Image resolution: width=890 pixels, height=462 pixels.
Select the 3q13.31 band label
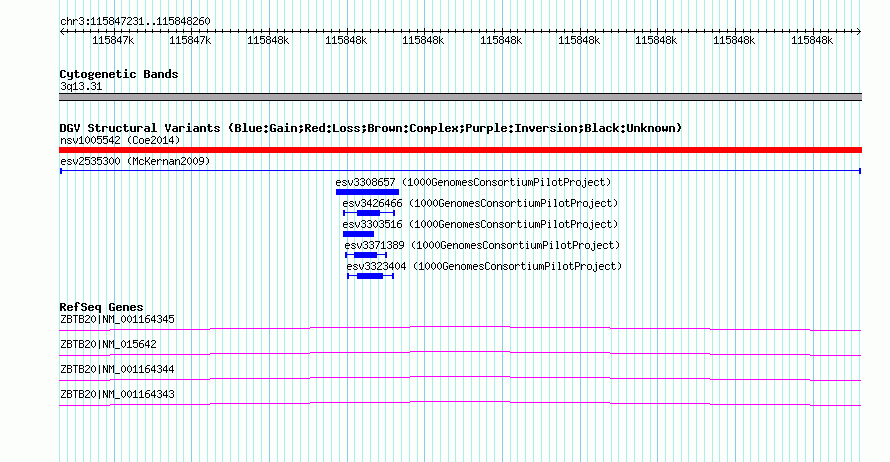tap(81, 86)
